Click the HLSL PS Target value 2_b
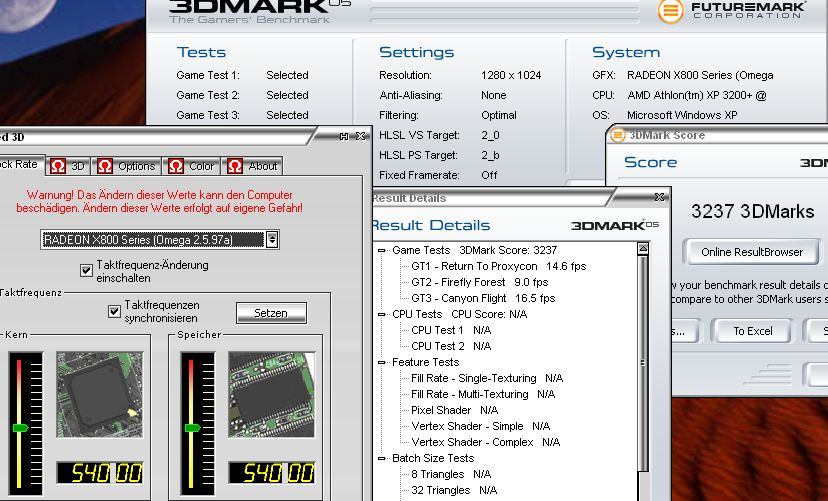Image resolution: width=828 pixels, height=501 pixels. pyautogui.click(x=490, y=155)
